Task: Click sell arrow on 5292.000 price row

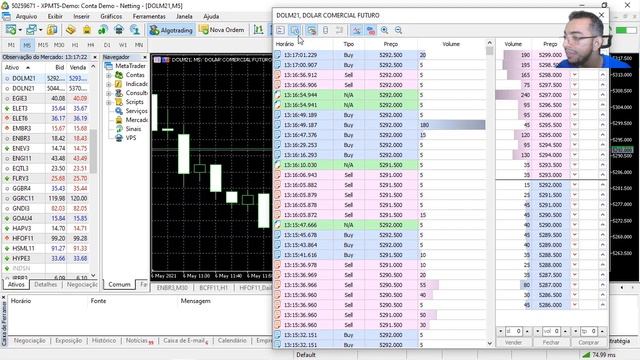Action: point(575,185)
